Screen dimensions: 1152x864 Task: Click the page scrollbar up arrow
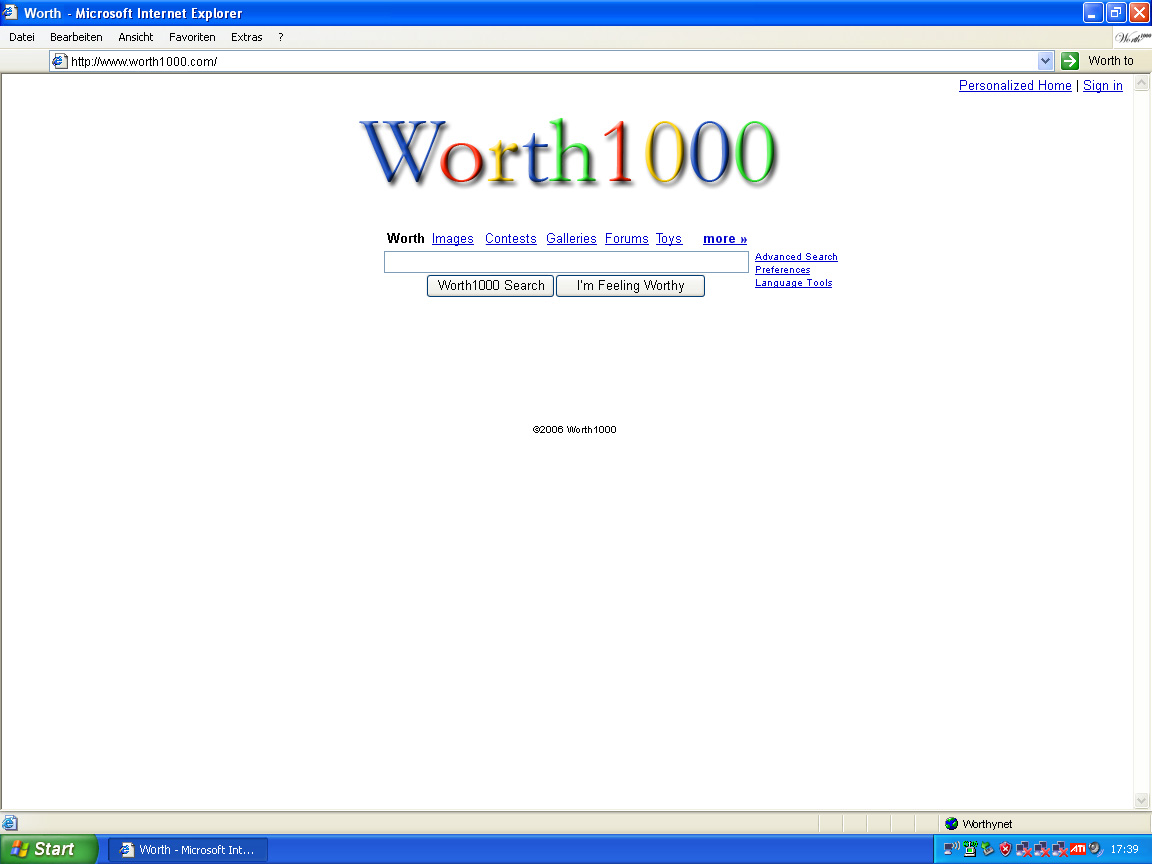pos(1141,83)
